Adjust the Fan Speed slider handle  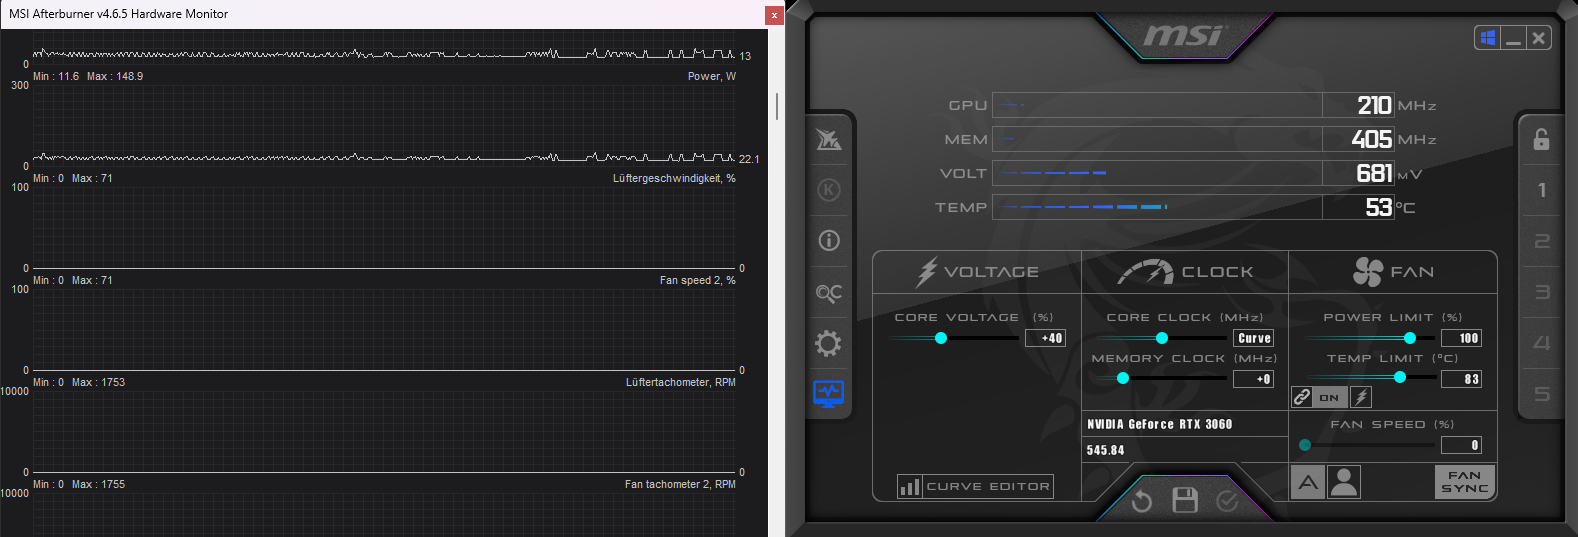1305,445
